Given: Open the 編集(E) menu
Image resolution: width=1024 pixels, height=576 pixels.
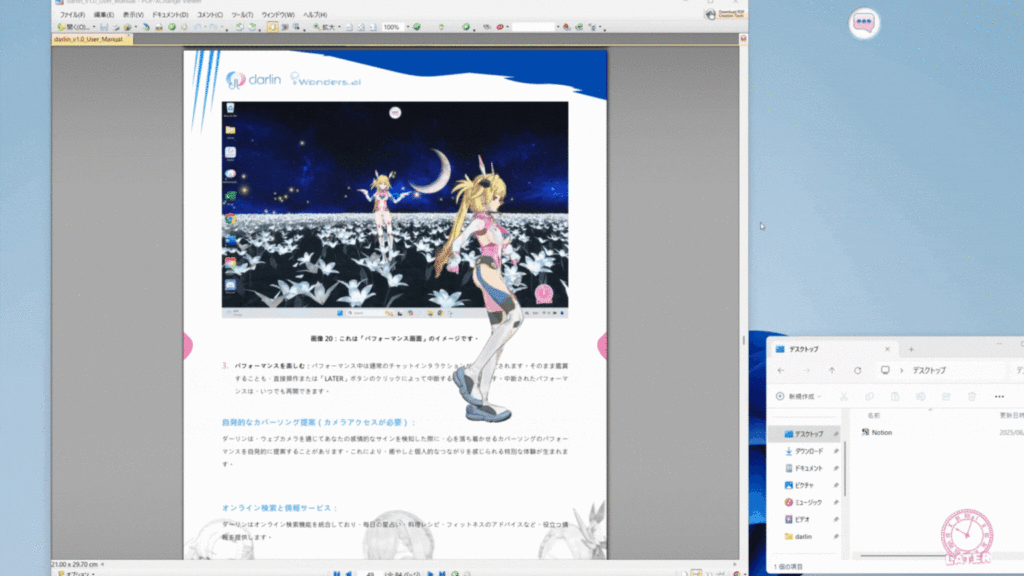Looking at the screenshot, I should [103, 14].
